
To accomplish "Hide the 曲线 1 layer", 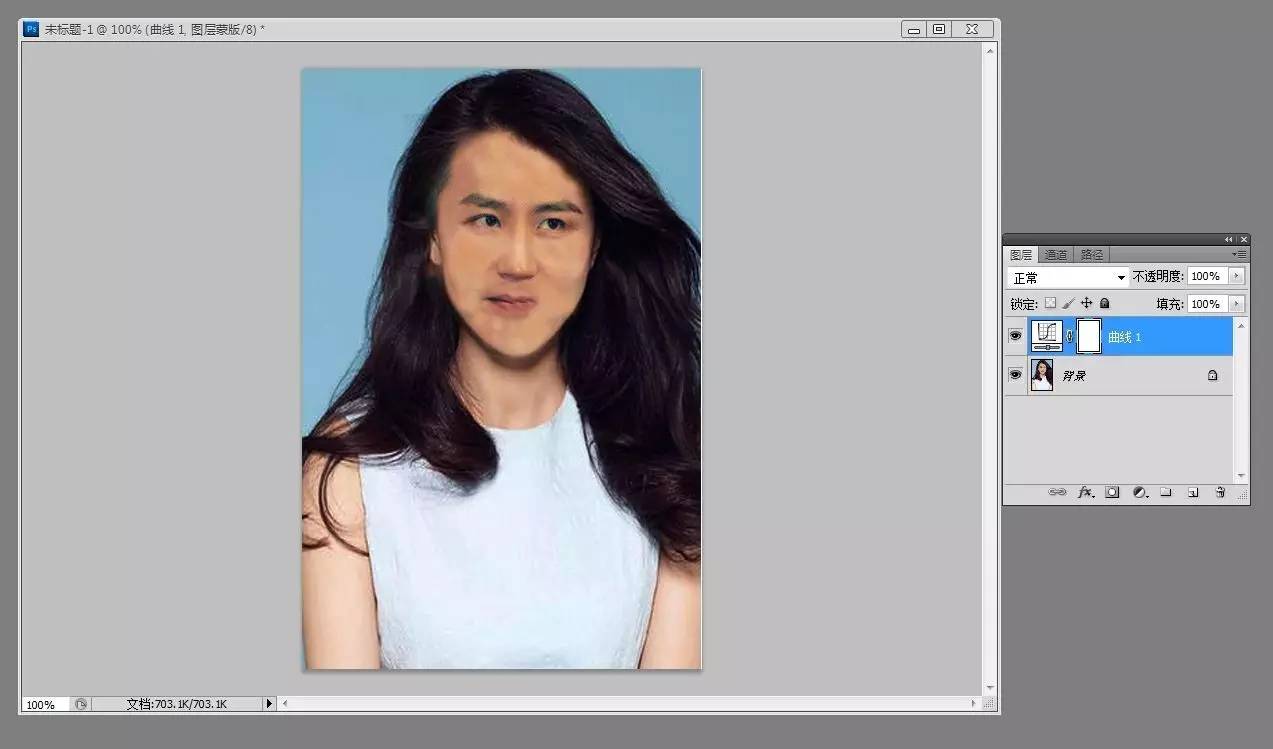I will [x=1015, y=337].
